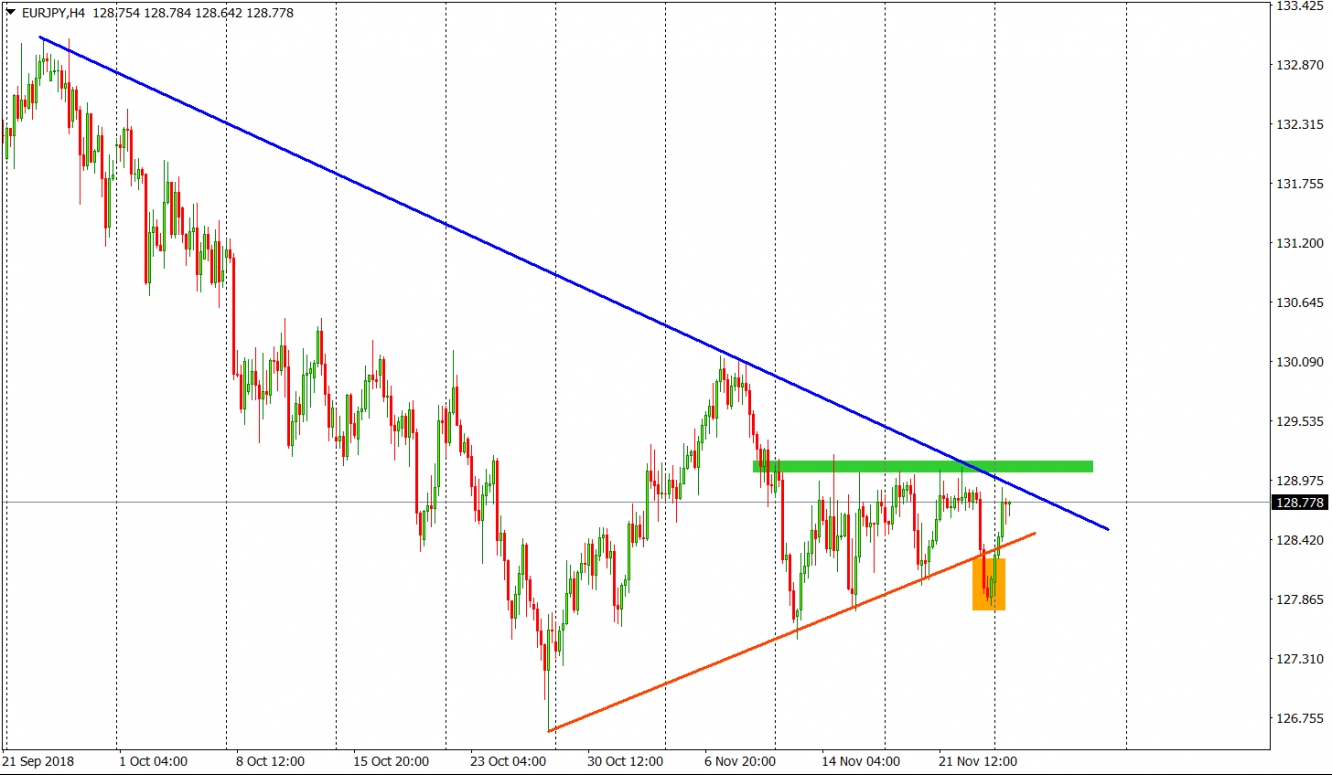The width and height of the screenshot is (1332, 775).
Task: Click the 30 Oct 12:00 time label
Action: click(625, 761)
